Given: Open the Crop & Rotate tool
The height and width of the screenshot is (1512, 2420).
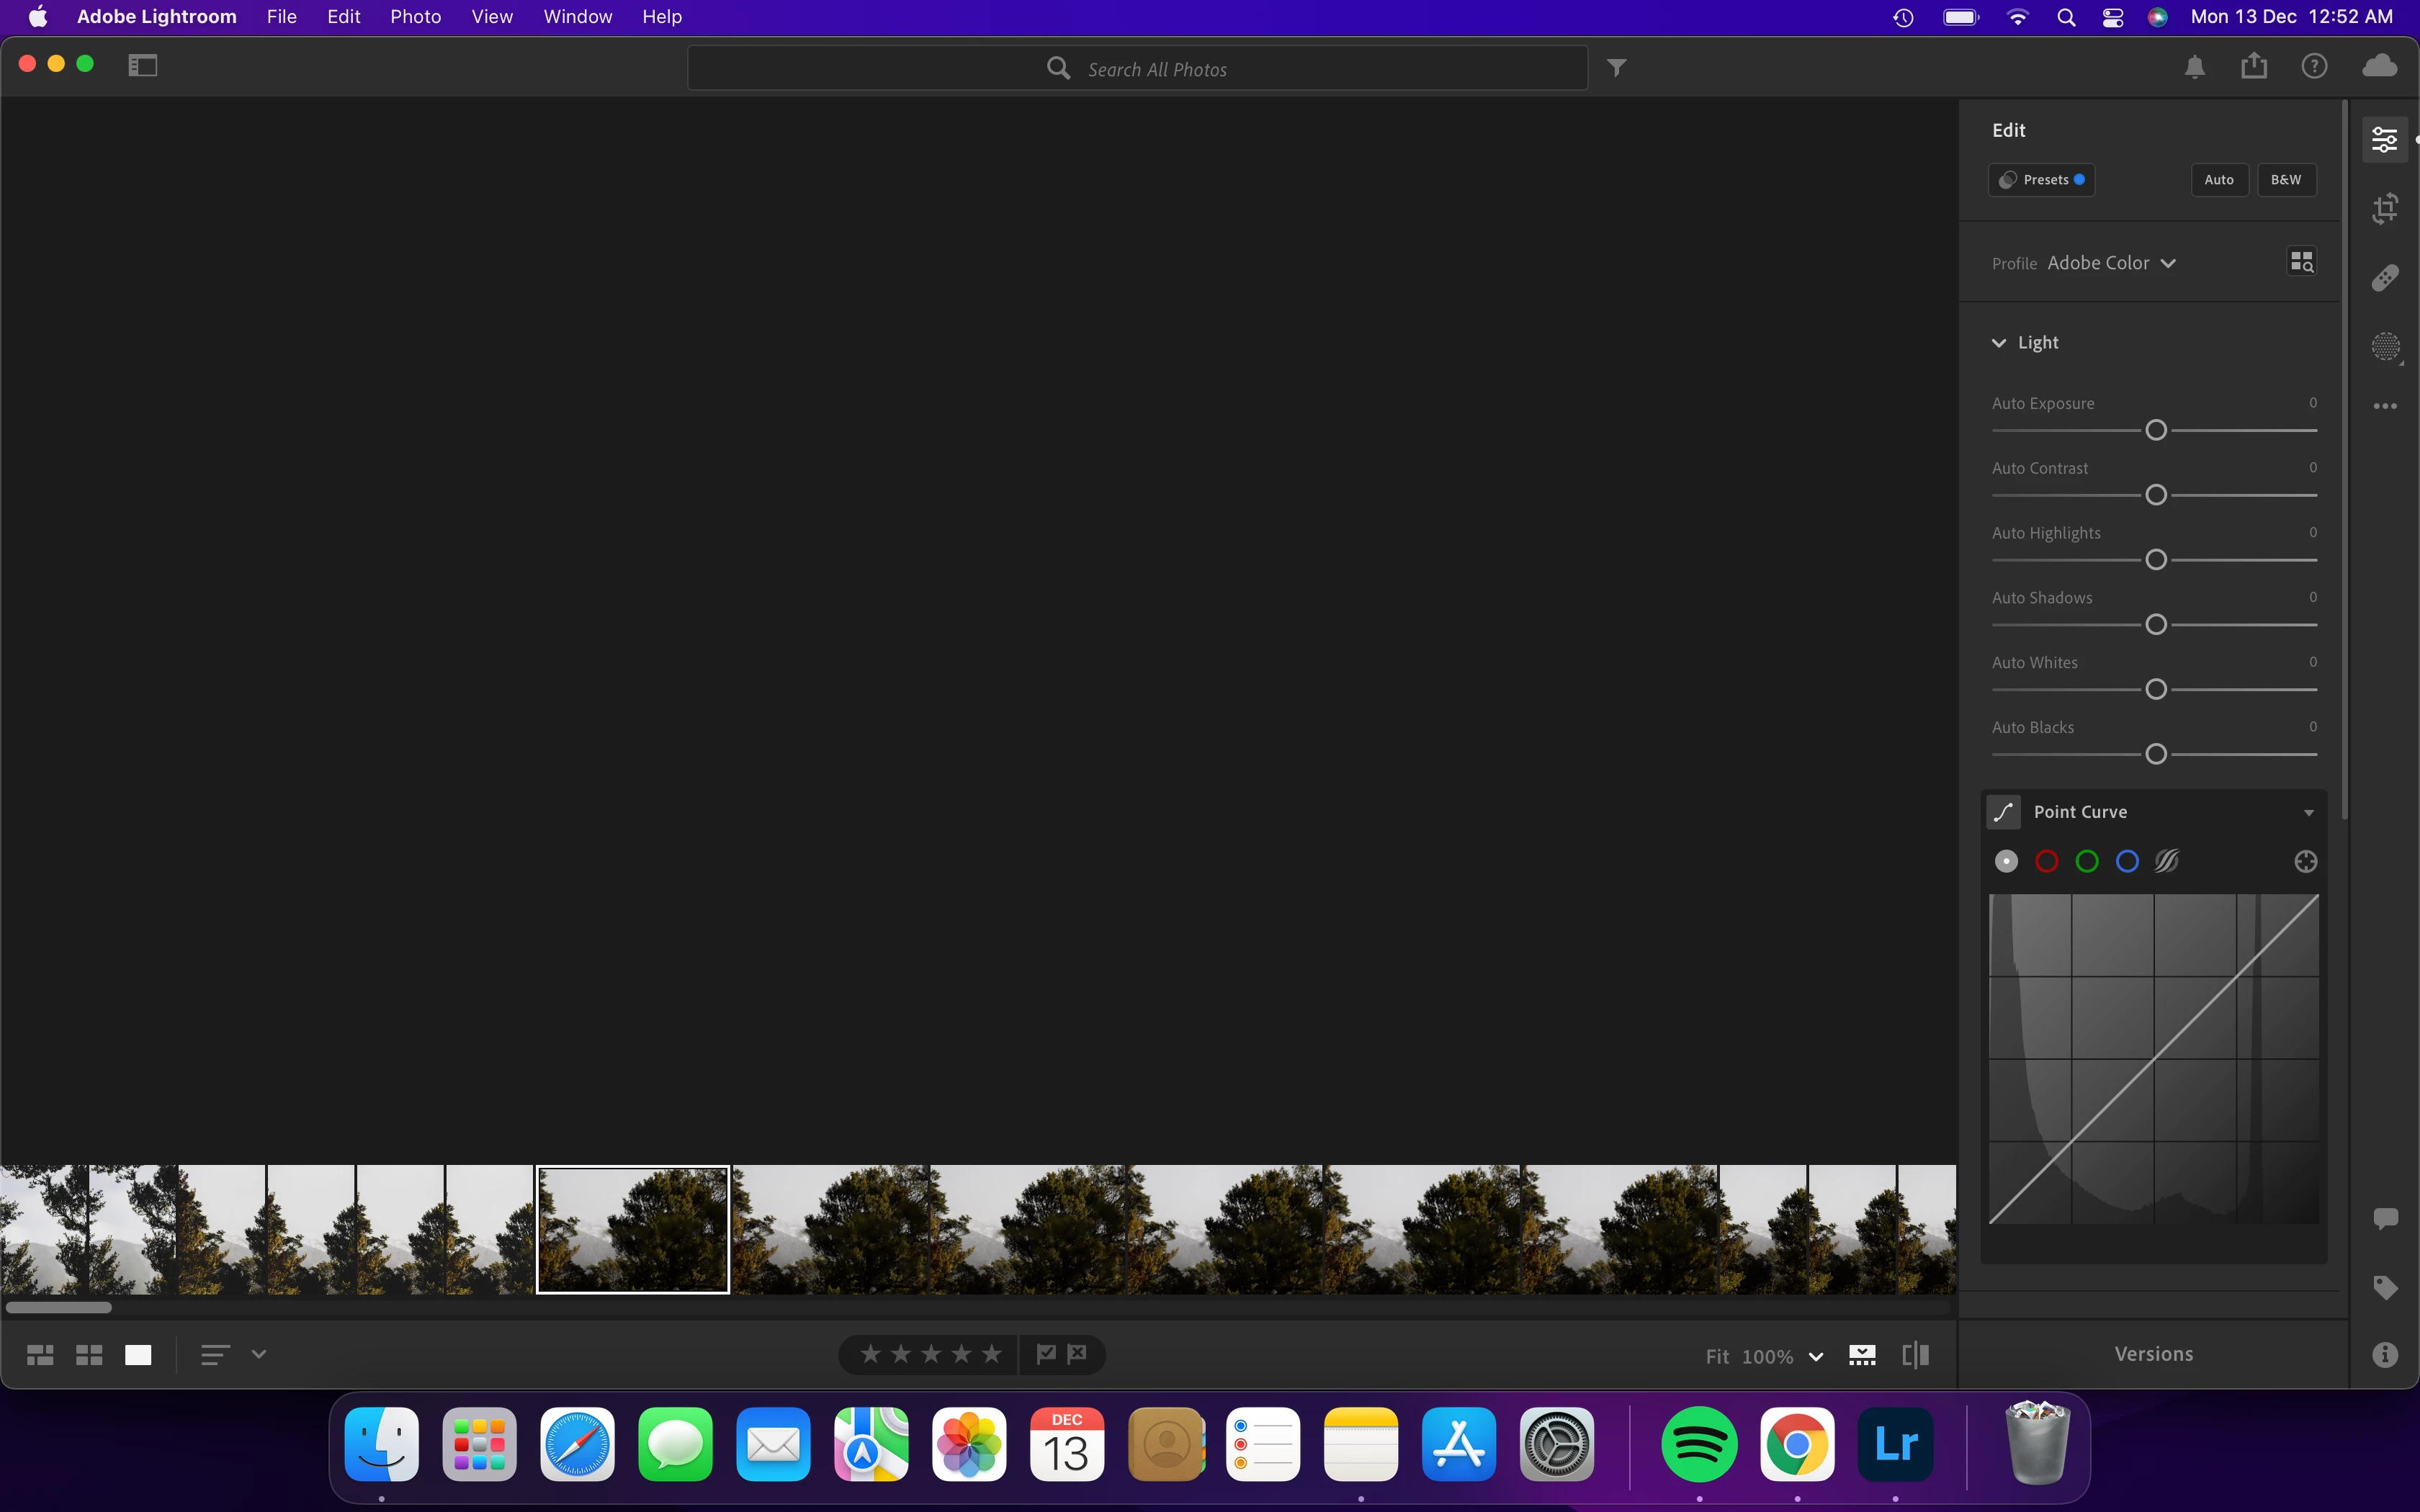Looking at the screenshot, I should [x=2385, y=208].
